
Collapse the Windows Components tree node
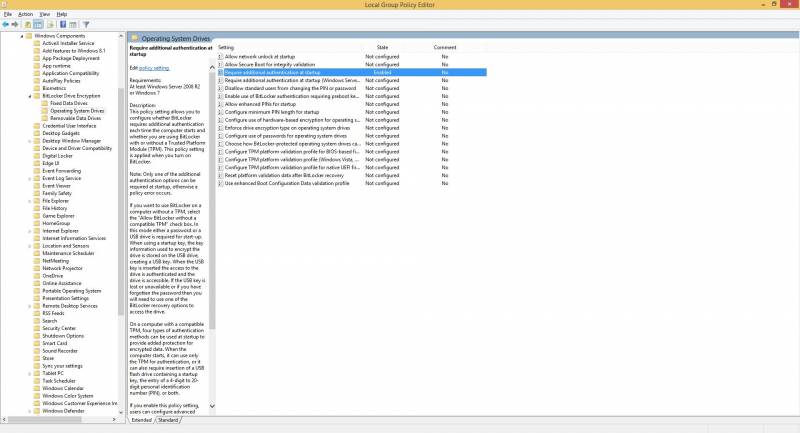tap(24, 35)
